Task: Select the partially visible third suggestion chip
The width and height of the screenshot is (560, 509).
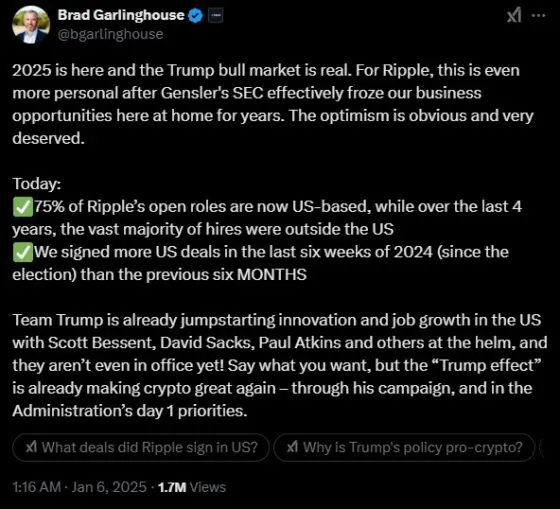Action: pyautogui.click(x=542, y=447)
